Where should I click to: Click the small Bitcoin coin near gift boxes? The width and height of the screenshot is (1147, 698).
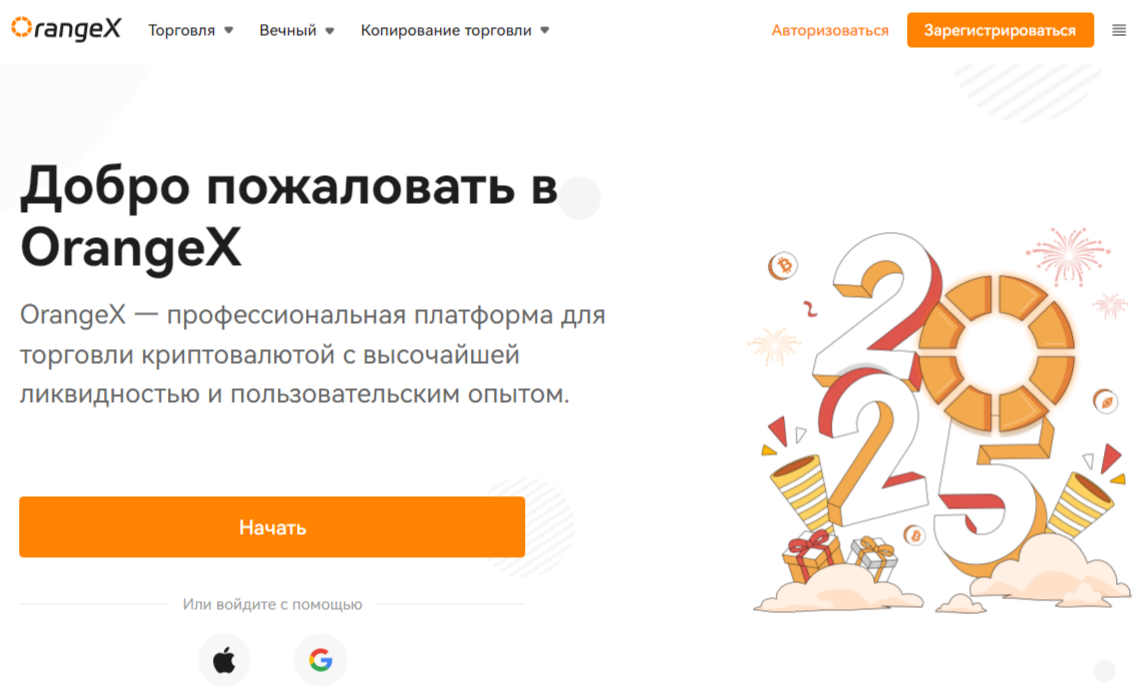pyautogui.click(x=914, y=536)
